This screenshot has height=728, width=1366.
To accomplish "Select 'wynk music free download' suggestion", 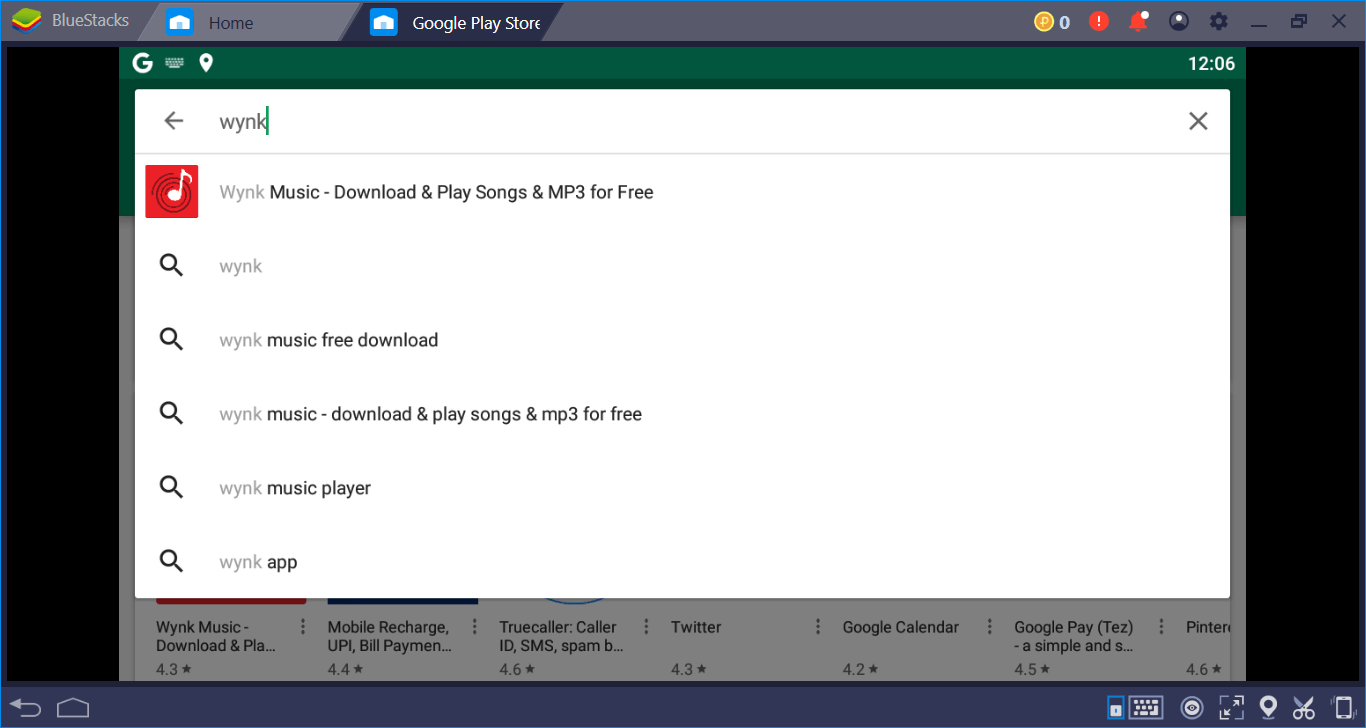I will [x=682, y=340].
